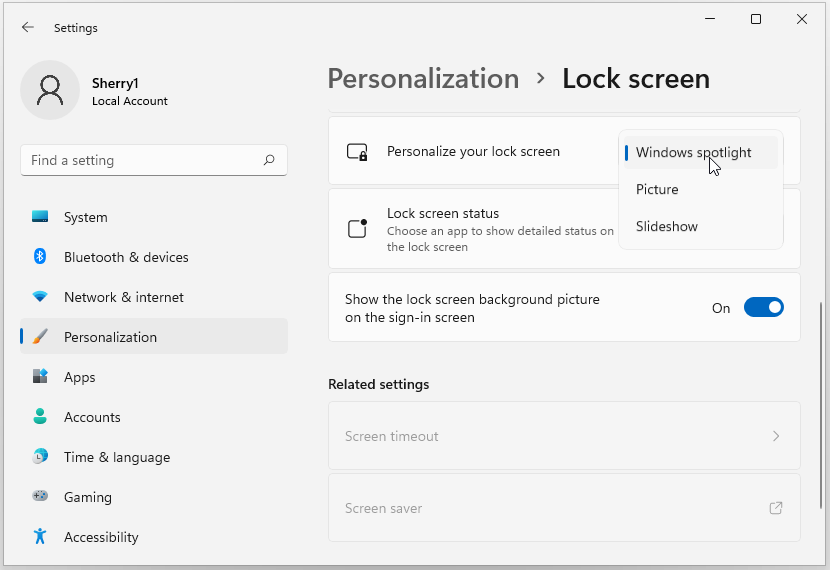Open Network & internet via its wifi icon
This screenshot has height=570, width=830.
click(x=40, y=297)
